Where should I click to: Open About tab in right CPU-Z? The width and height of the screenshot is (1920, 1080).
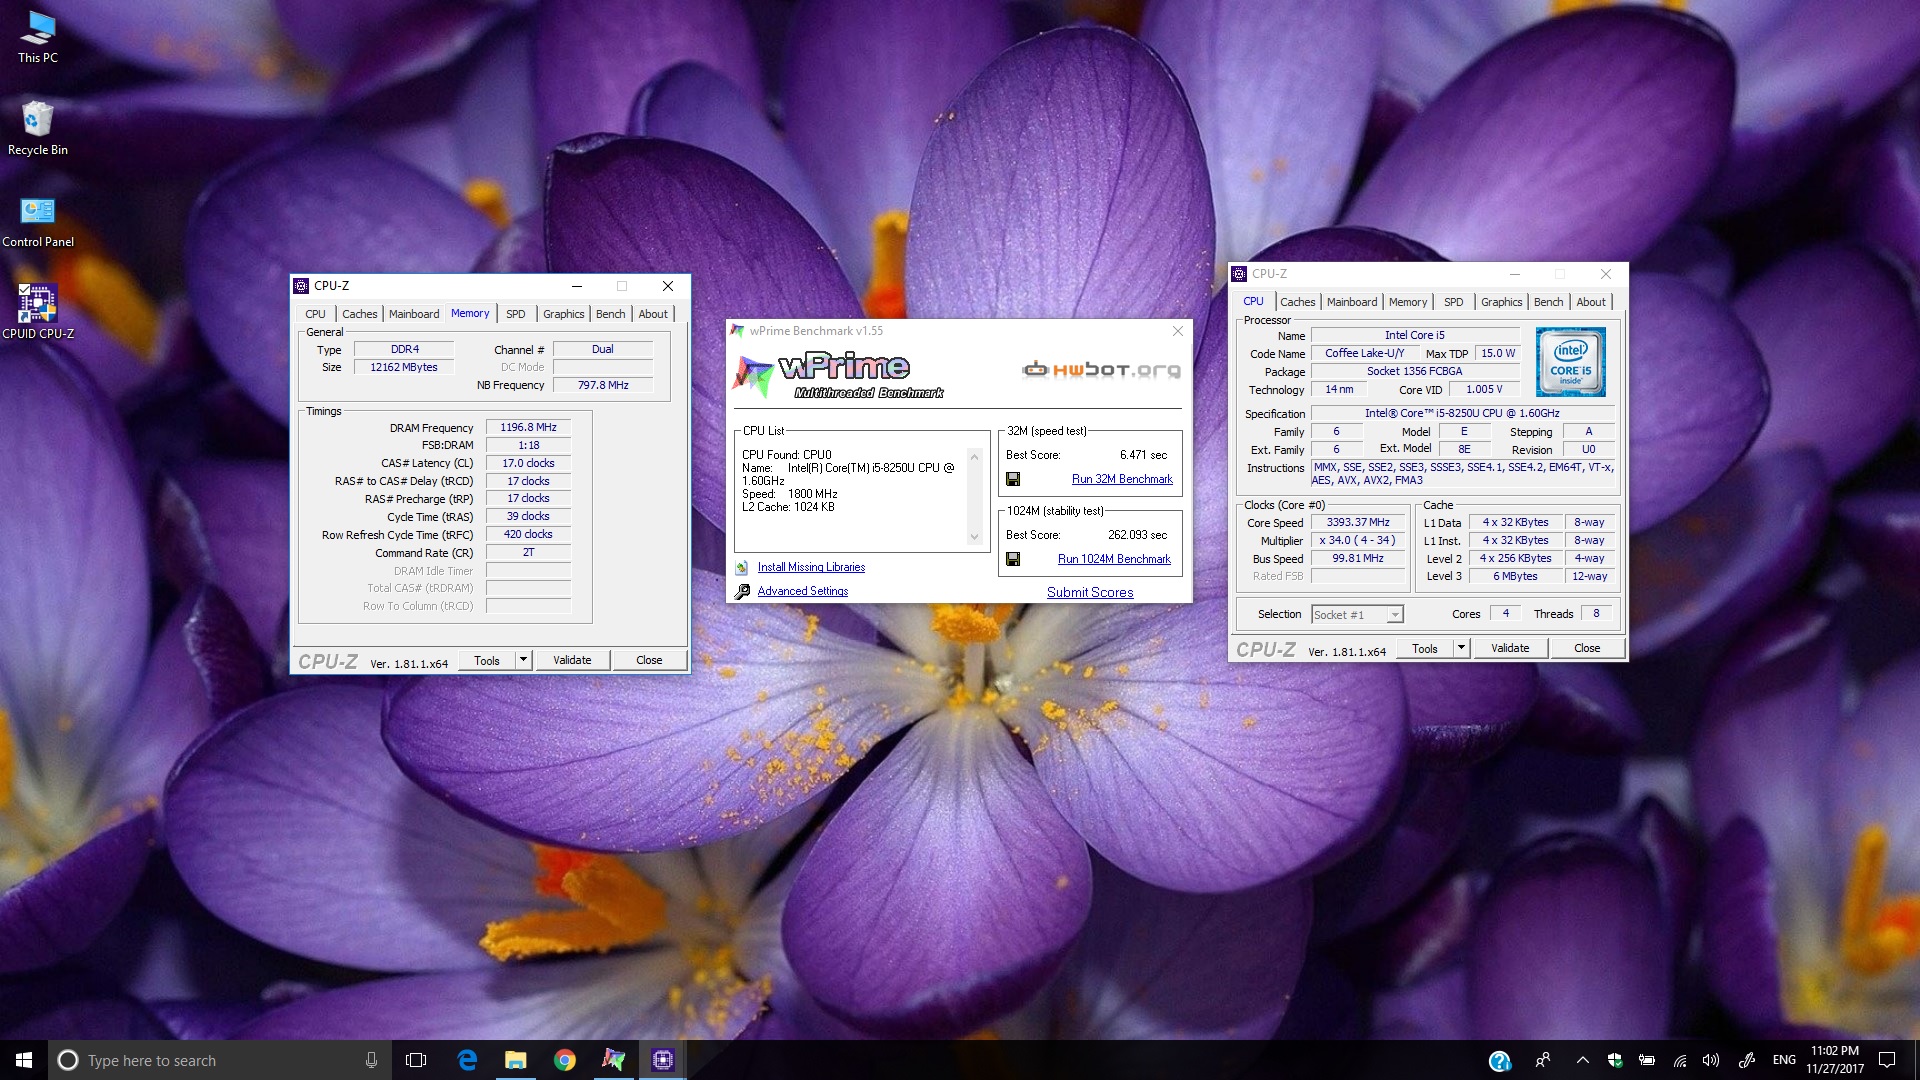(x=1591, y=302)
